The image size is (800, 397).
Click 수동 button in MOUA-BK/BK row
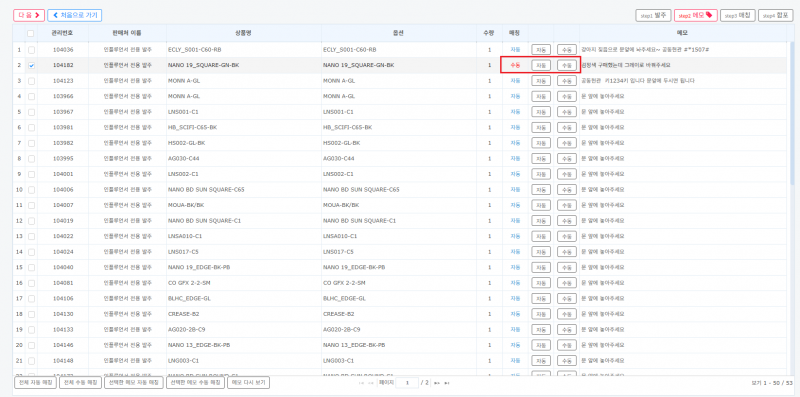click(566, 205)
